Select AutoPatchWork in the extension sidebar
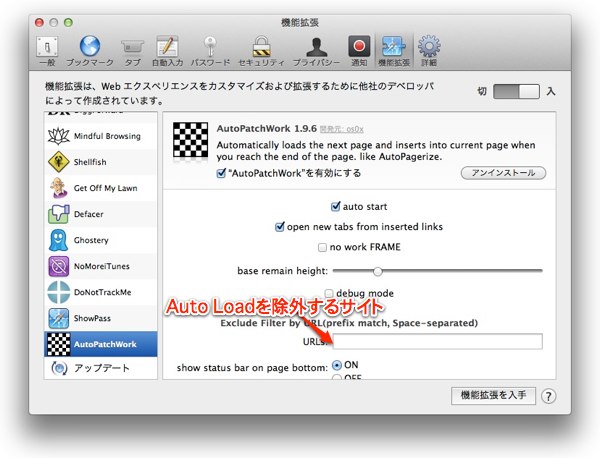 (x=101, y=344)
